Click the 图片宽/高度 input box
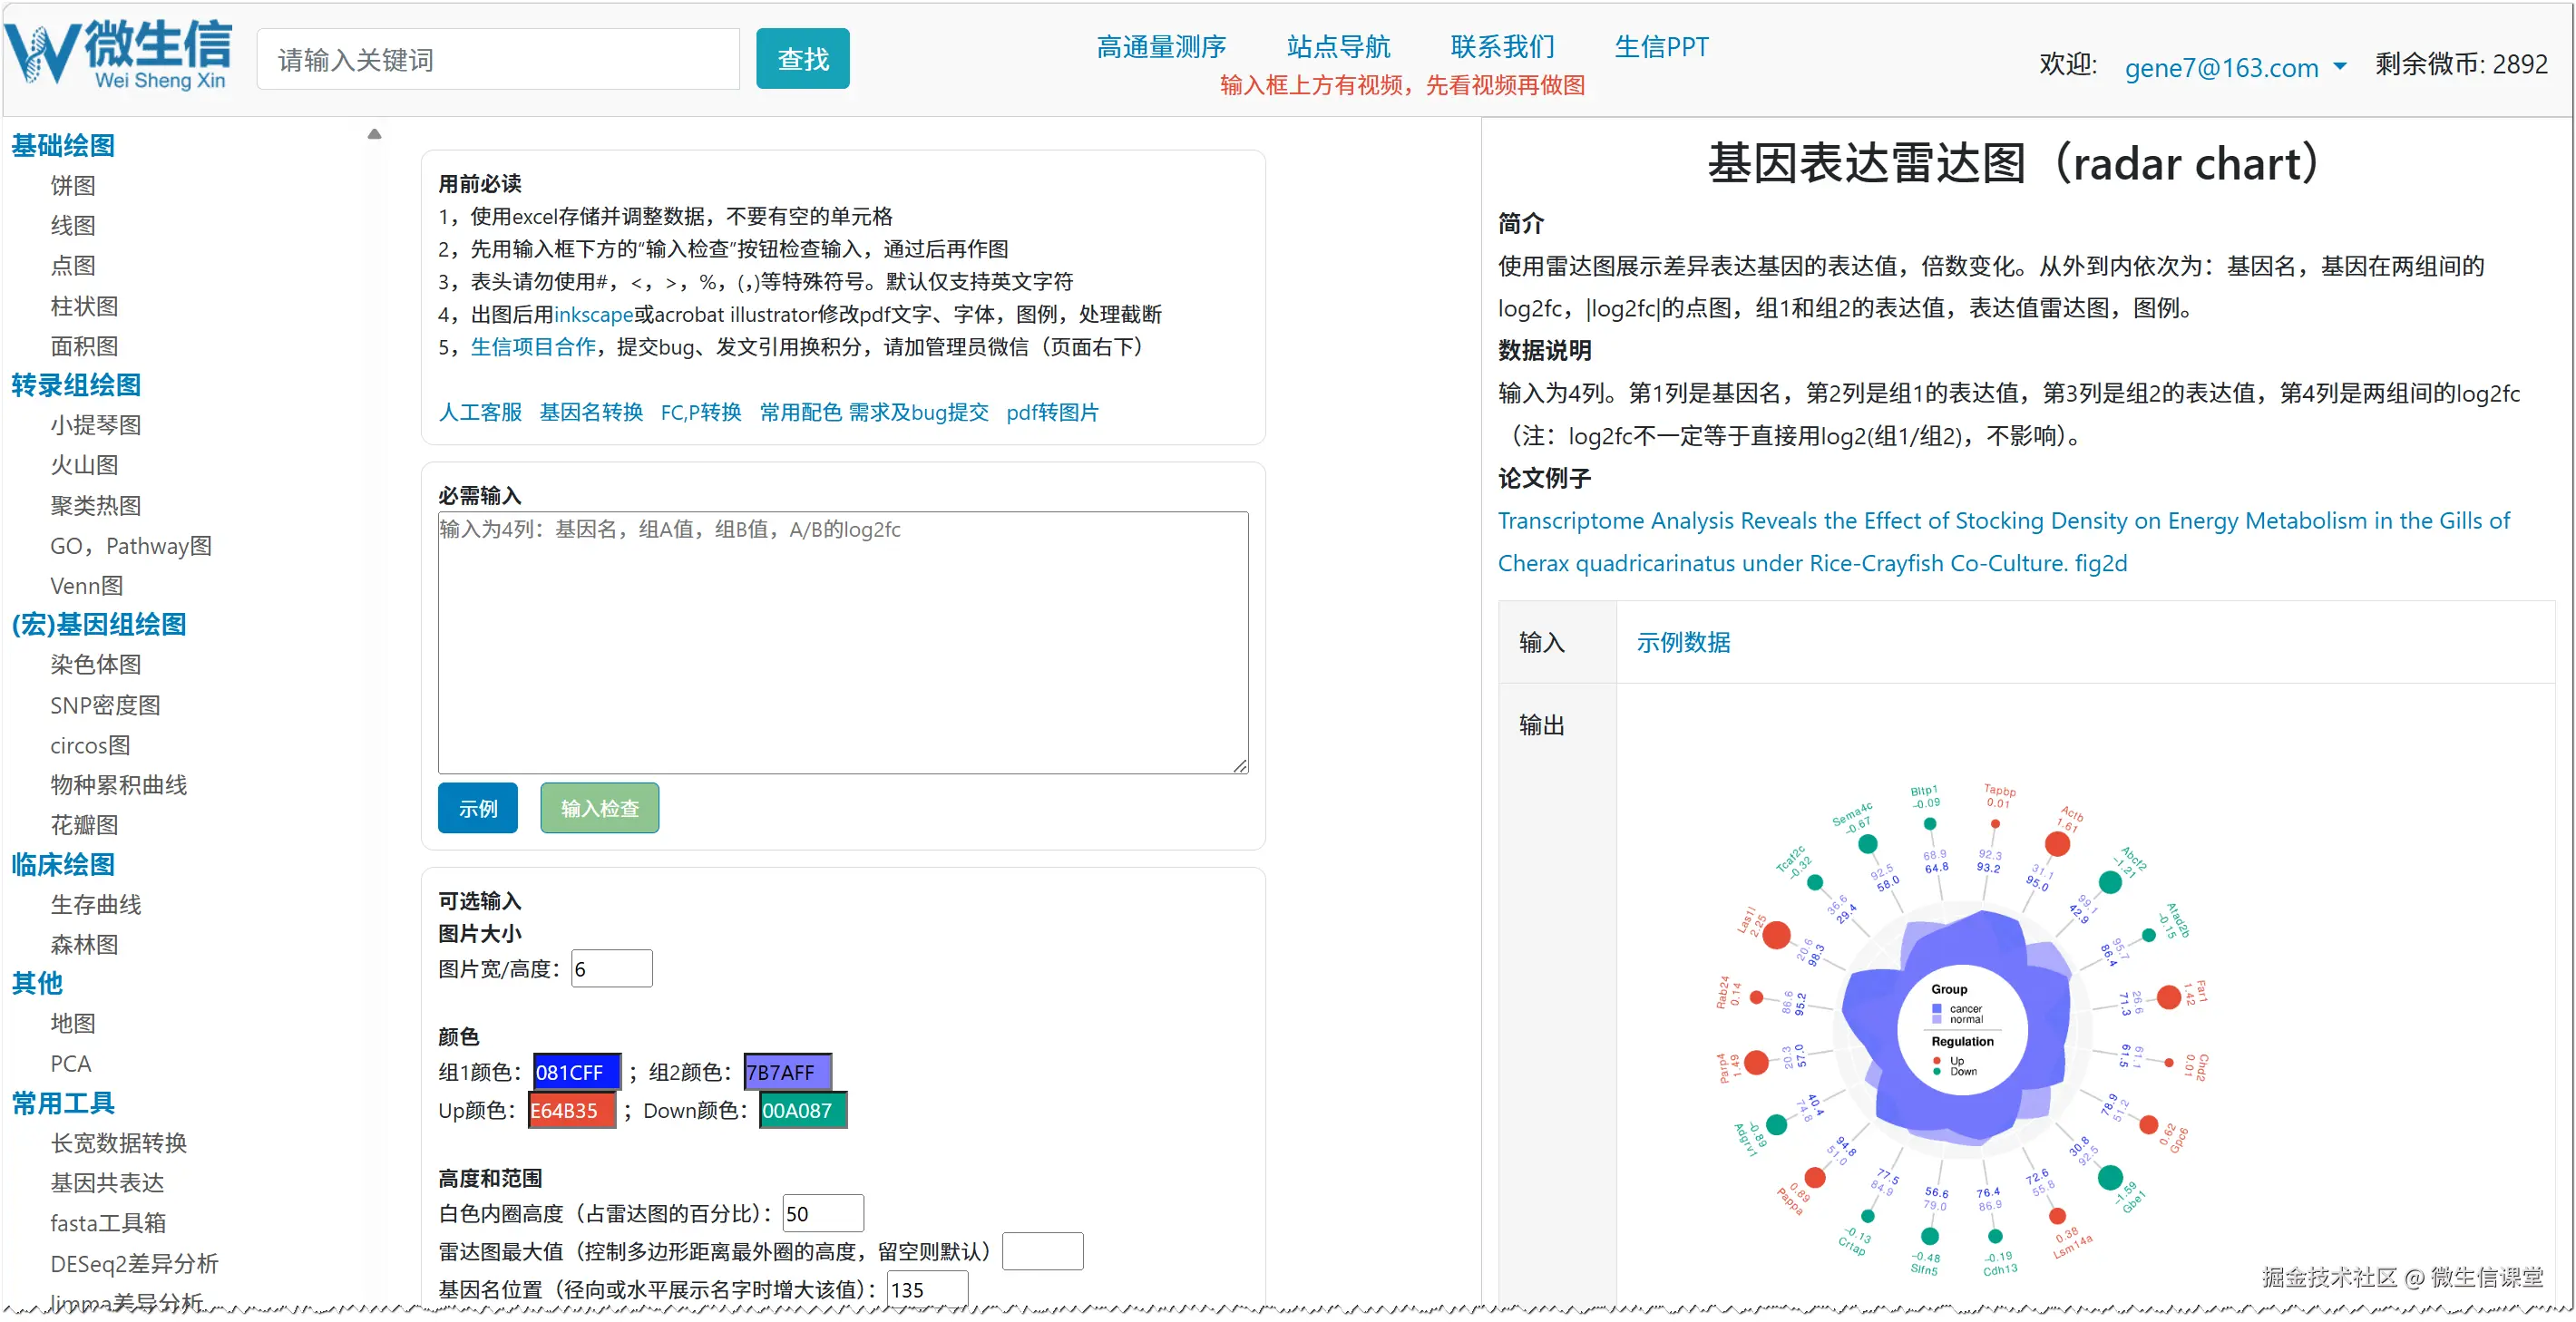The width and height of the screenshot is (2576, 1322). (x=611, y=968)
